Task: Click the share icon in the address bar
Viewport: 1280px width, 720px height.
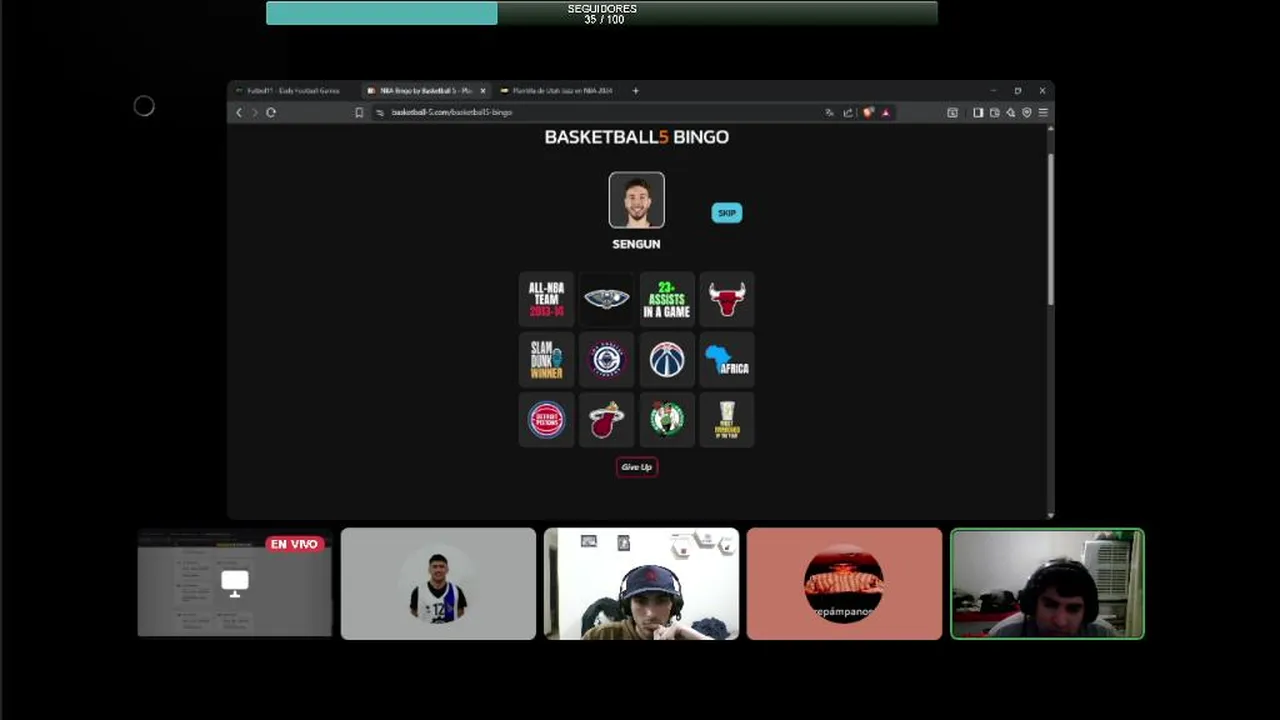Action: [x=848, y=113]
